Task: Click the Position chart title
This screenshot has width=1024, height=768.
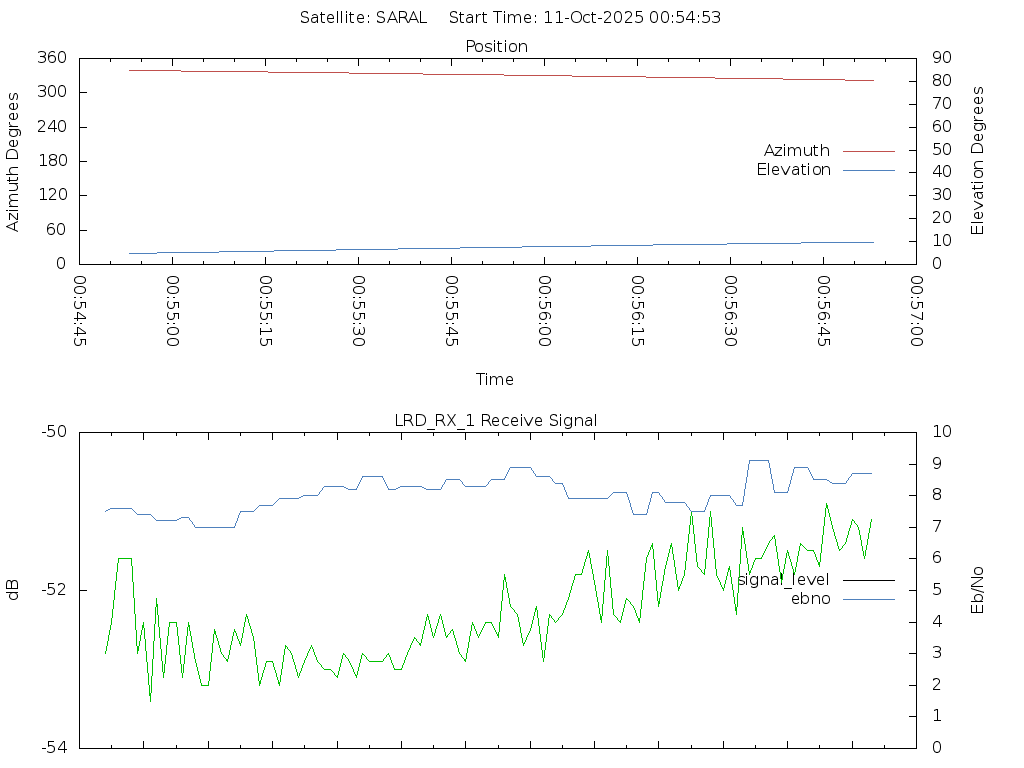Action: point(497,46)
